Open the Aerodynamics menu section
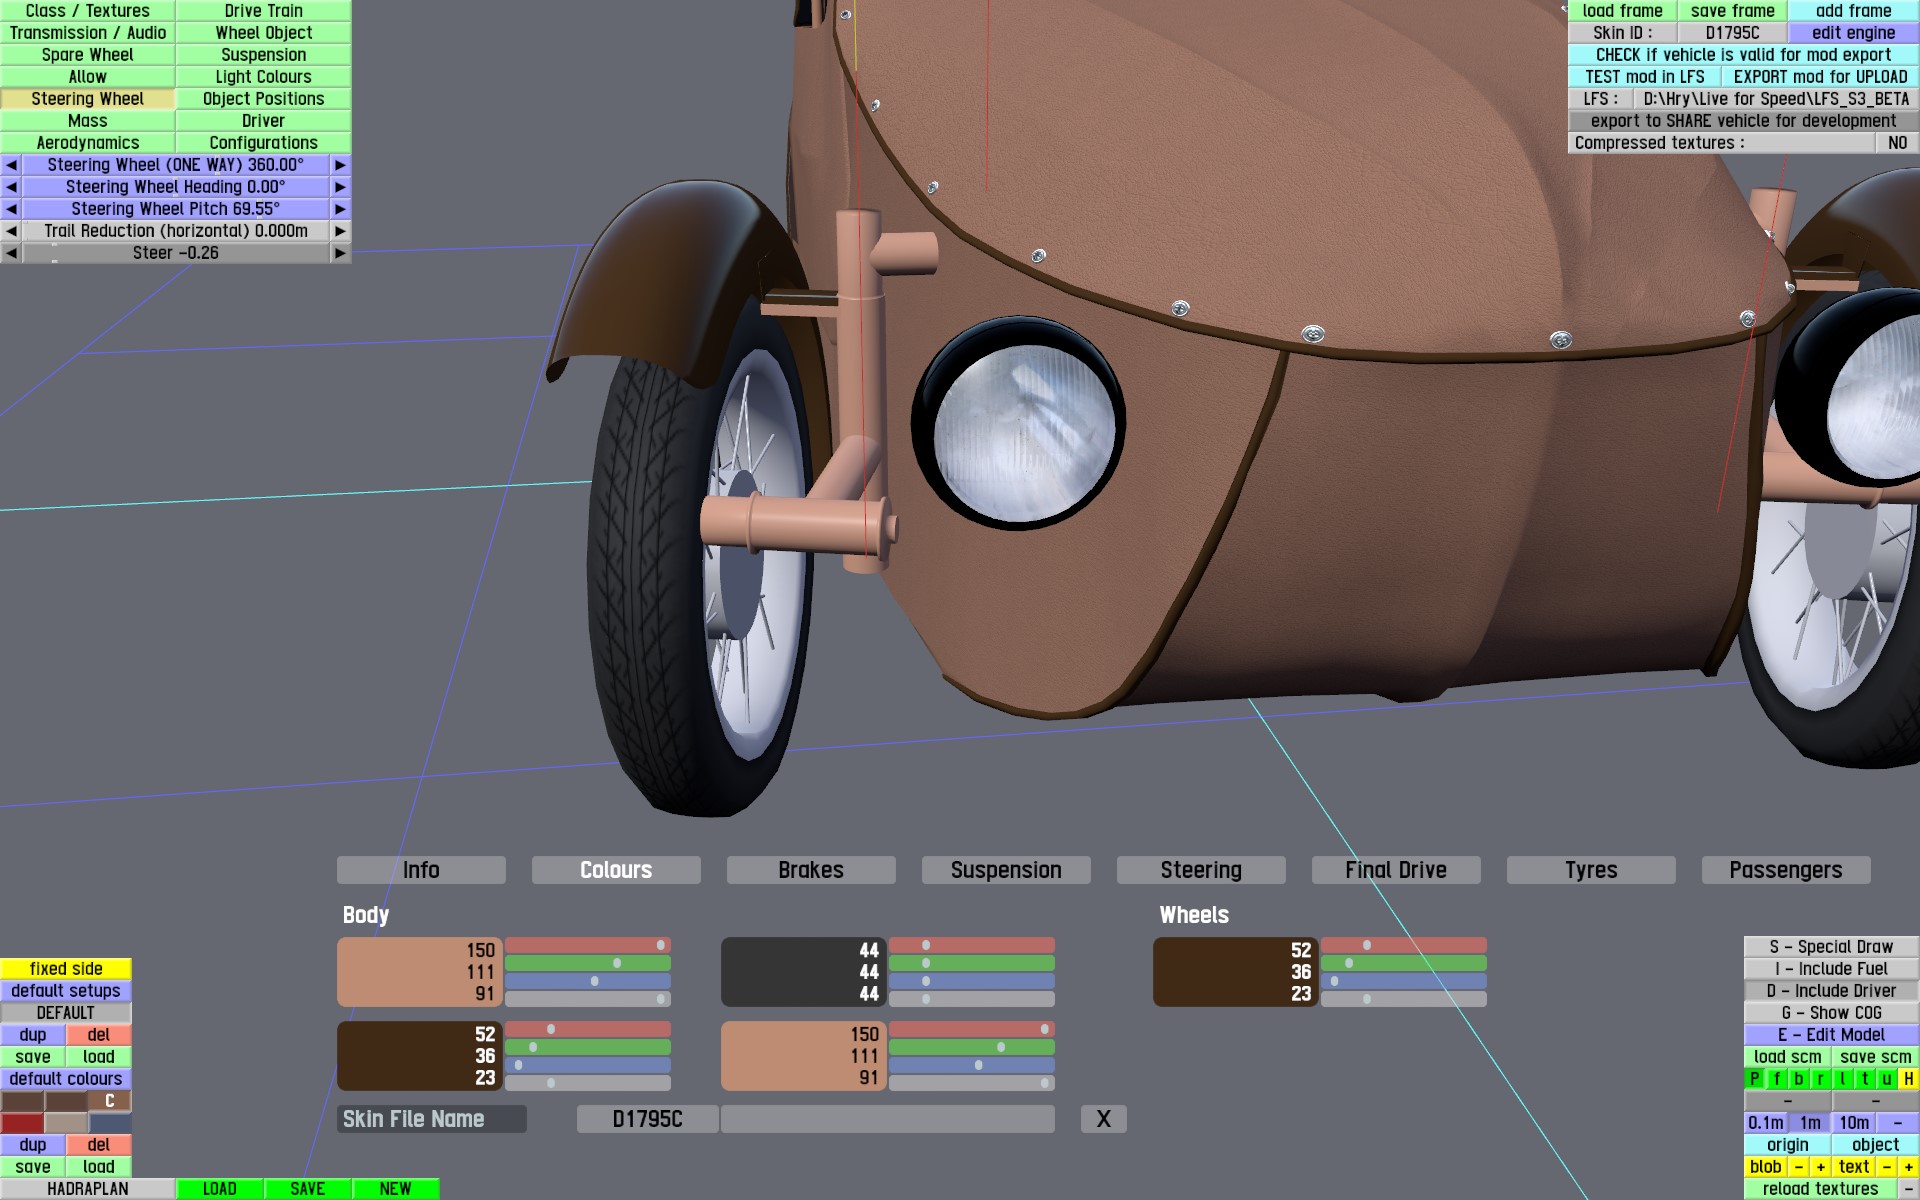Viewport: 1920px width, 1200px height. pos(88,143)
